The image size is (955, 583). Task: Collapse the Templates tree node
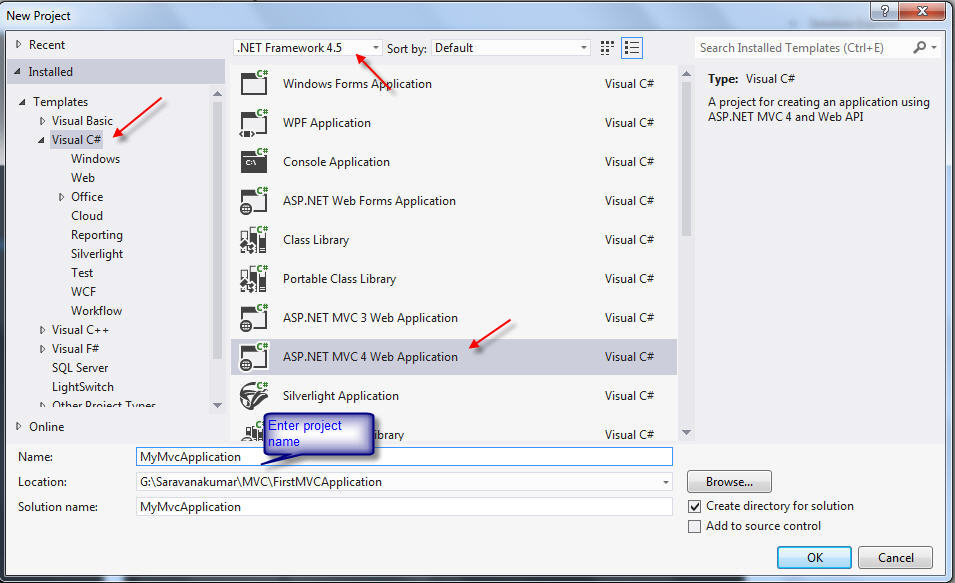pos(22,102)
